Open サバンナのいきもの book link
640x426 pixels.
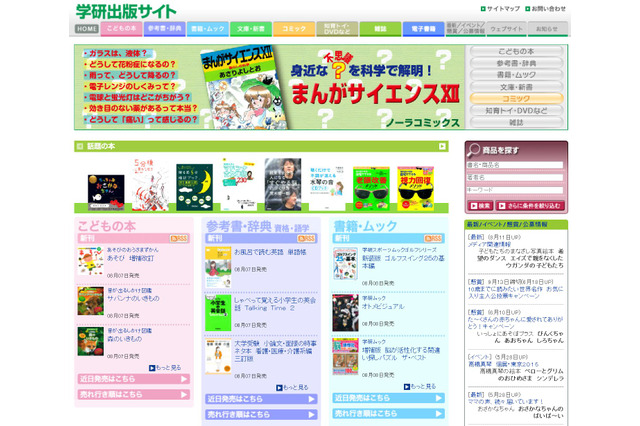pyautogui.click(x=133, y=298)
